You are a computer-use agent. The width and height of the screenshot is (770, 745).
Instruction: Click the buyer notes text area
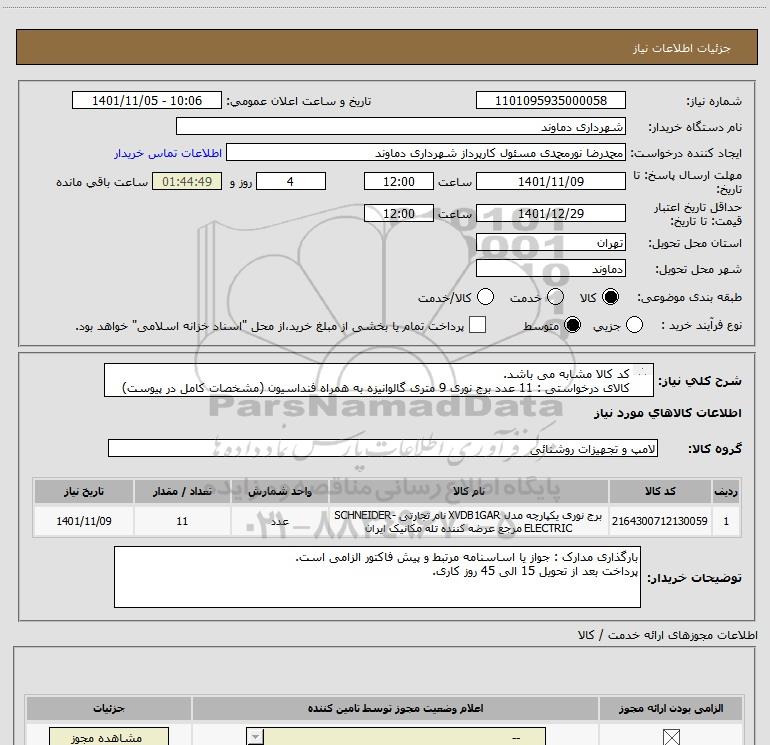[377, 577]
